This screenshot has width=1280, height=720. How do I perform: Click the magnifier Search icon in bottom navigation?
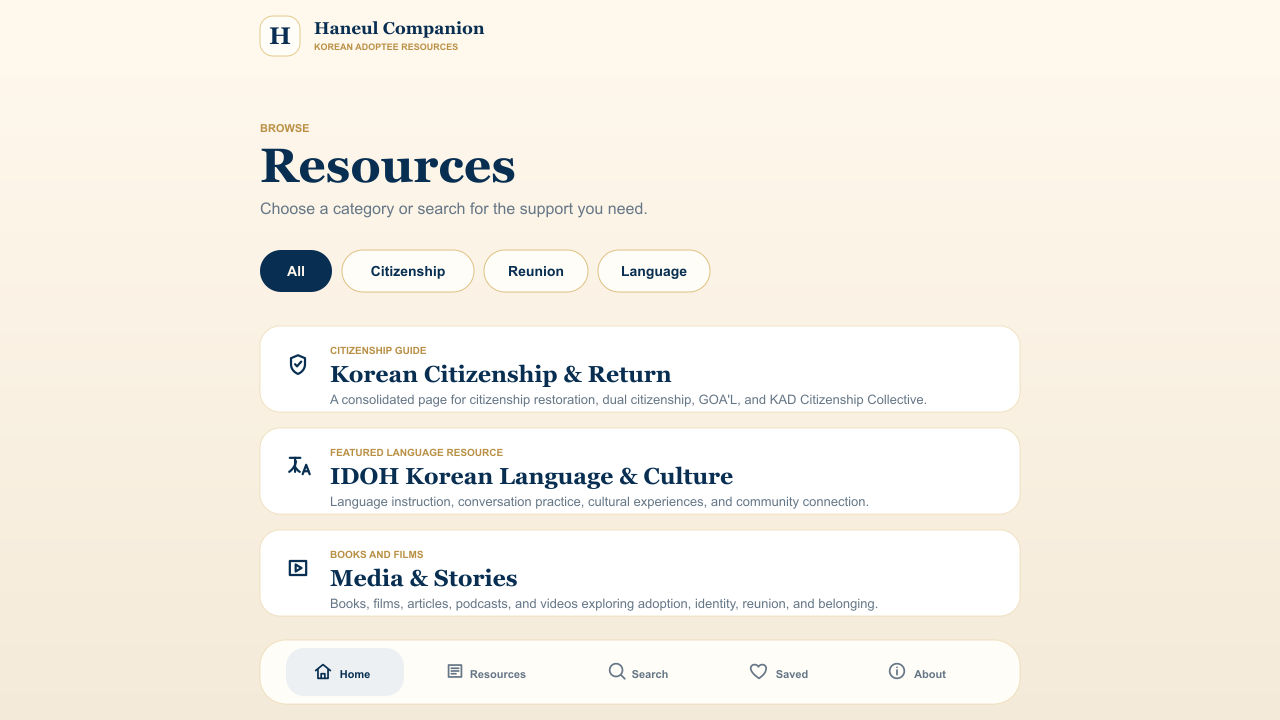(617, 671)
